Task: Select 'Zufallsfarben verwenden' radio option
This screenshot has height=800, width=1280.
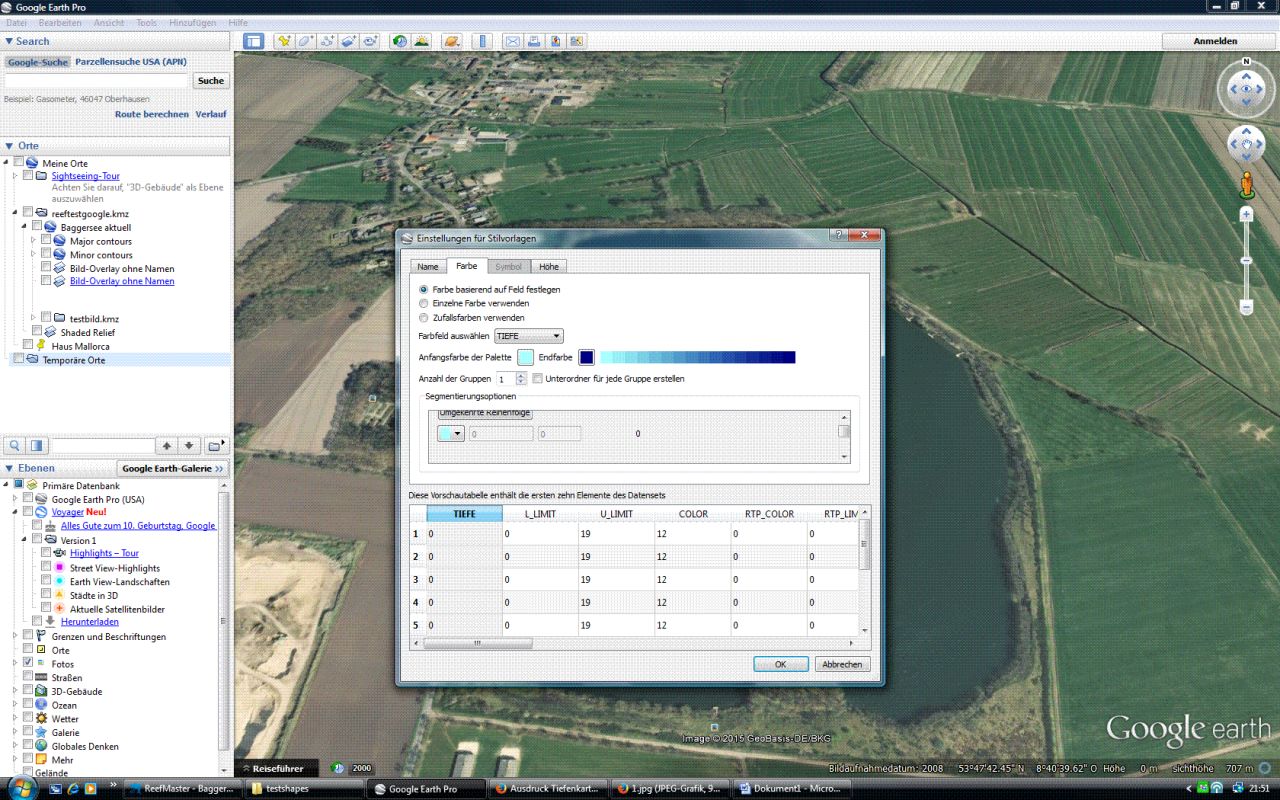Action: click(424, 317)
